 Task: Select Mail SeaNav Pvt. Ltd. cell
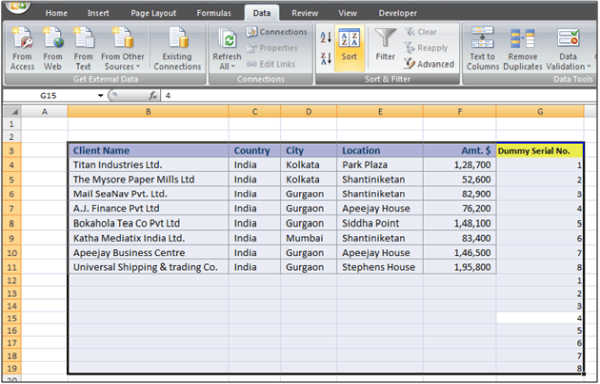pos(148,194)
